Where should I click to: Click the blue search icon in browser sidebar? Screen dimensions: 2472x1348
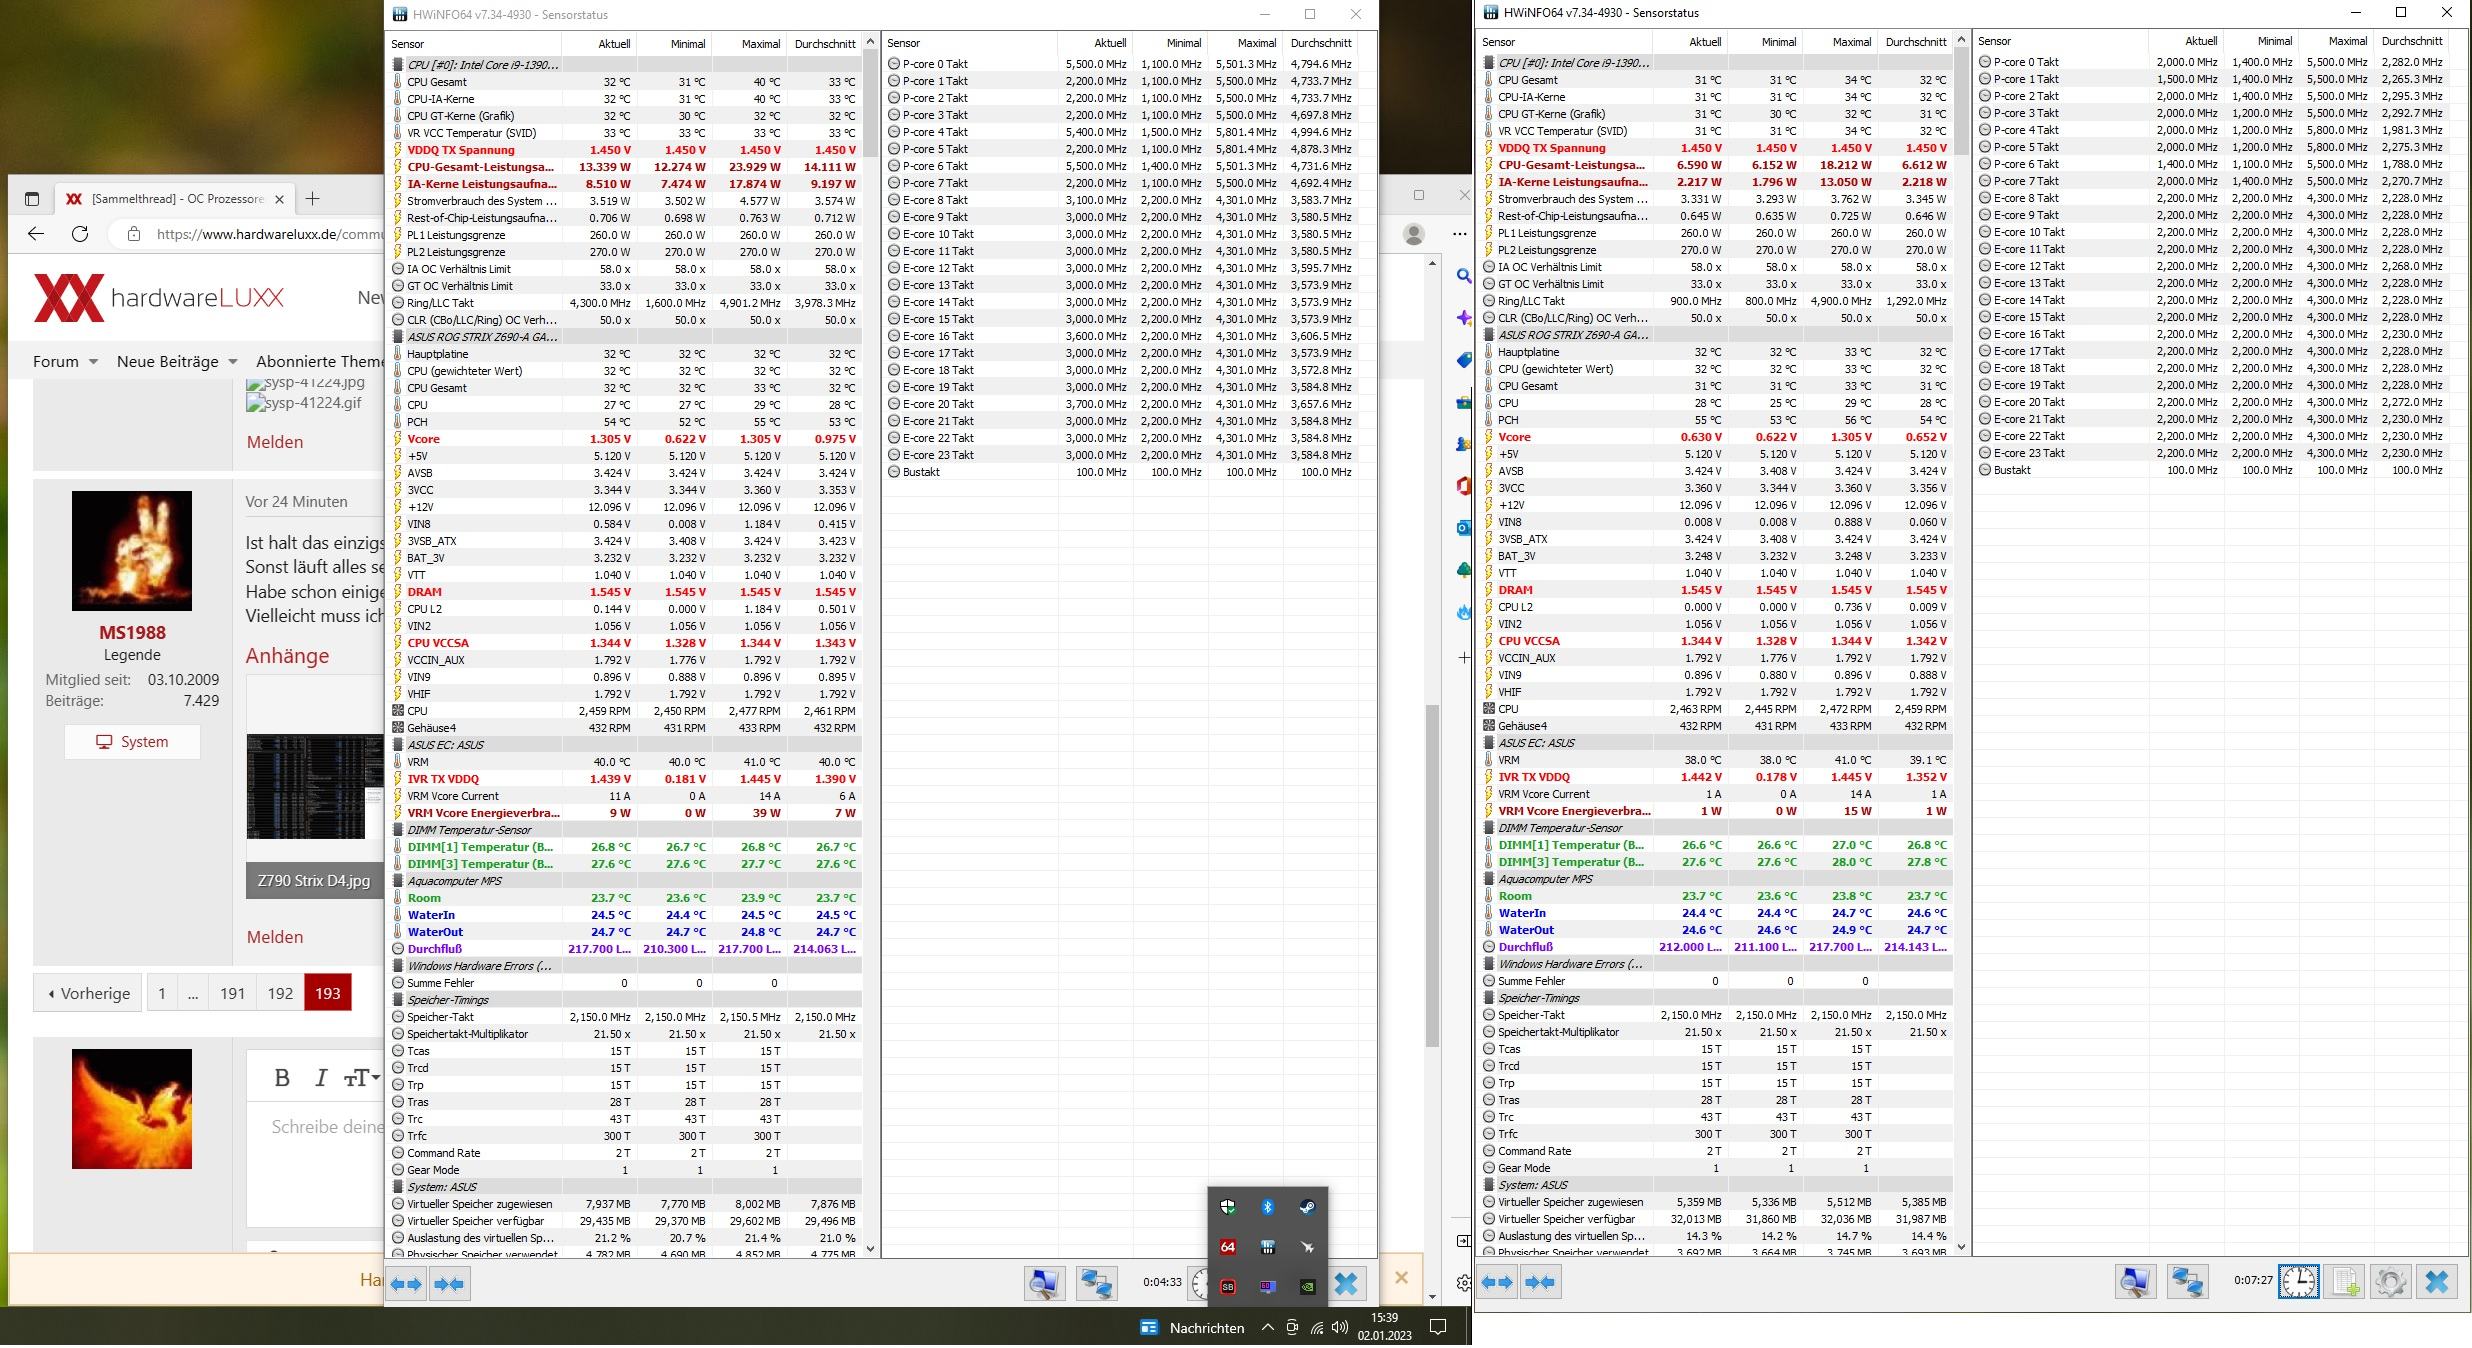coord(1464,275)
